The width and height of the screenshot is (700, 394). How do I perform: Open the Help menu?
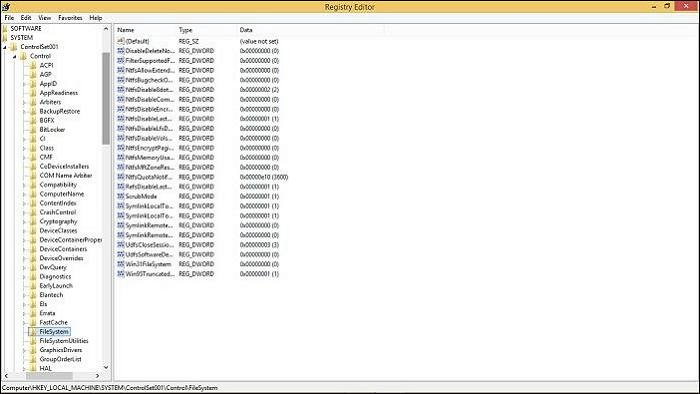(x=96, y=18)
